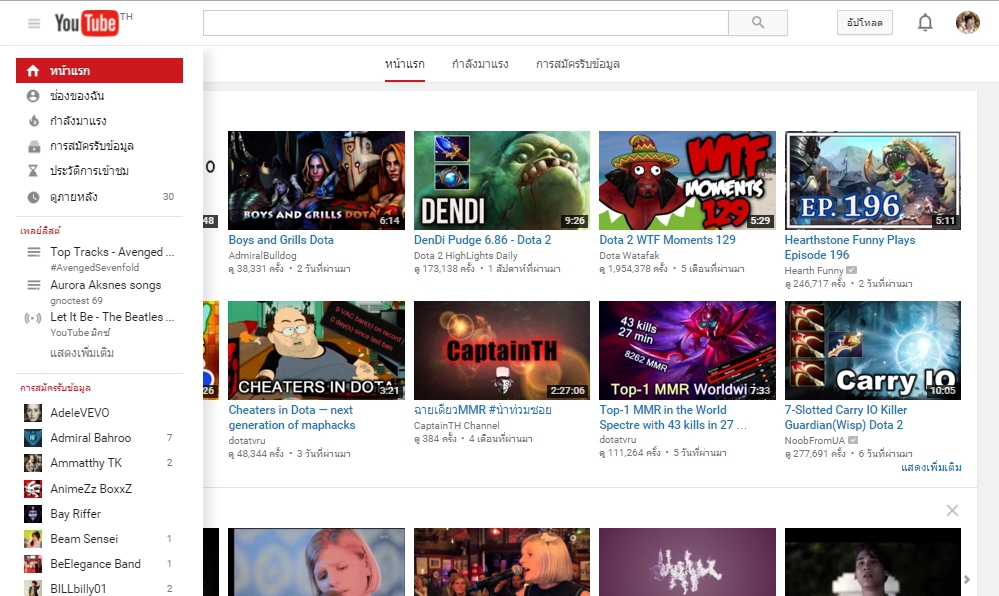Viewport: 999px width, 596px height.
Task: Switch to the กำลังมาแรง tab
Action: point(480,64)
